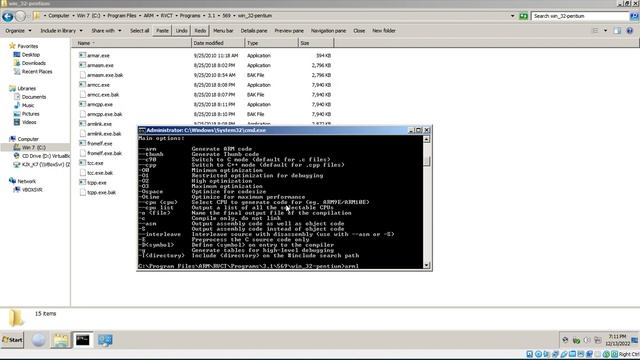Image resolution: width=640 pixels, height=360 pixels.
Task: Open the Share with dropdown
Action: coord(106,31)
